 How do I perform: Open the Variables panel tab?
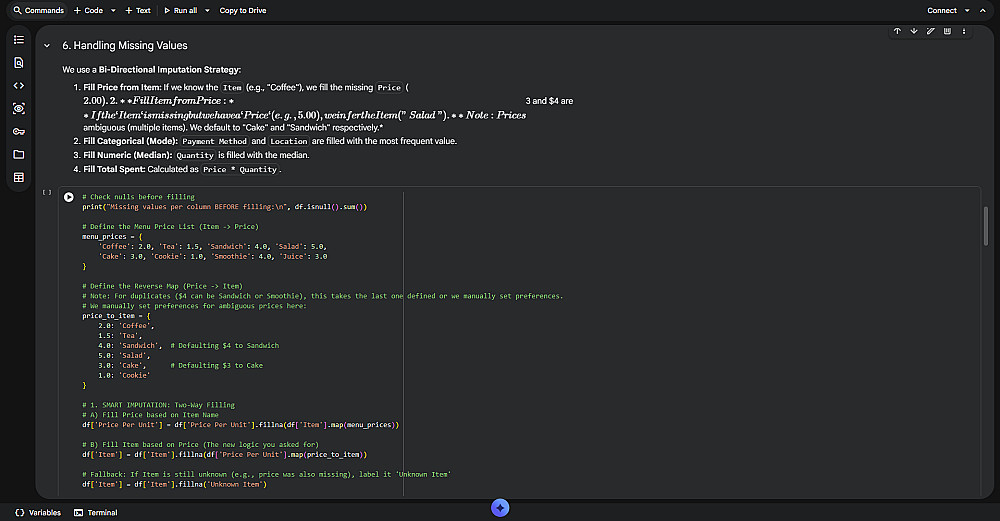pos(38,512)
